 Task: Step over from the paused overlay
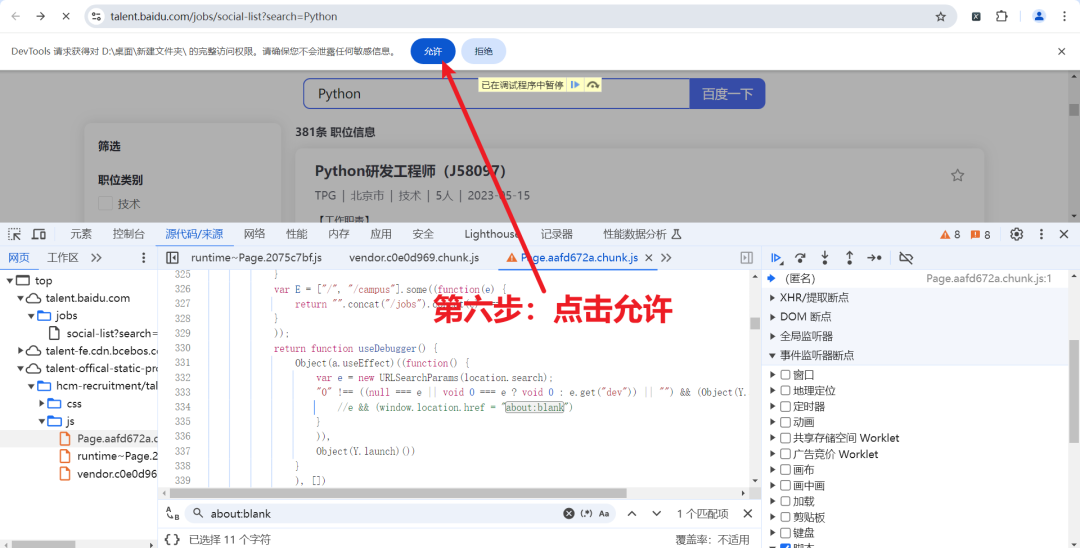click(592, 85)
